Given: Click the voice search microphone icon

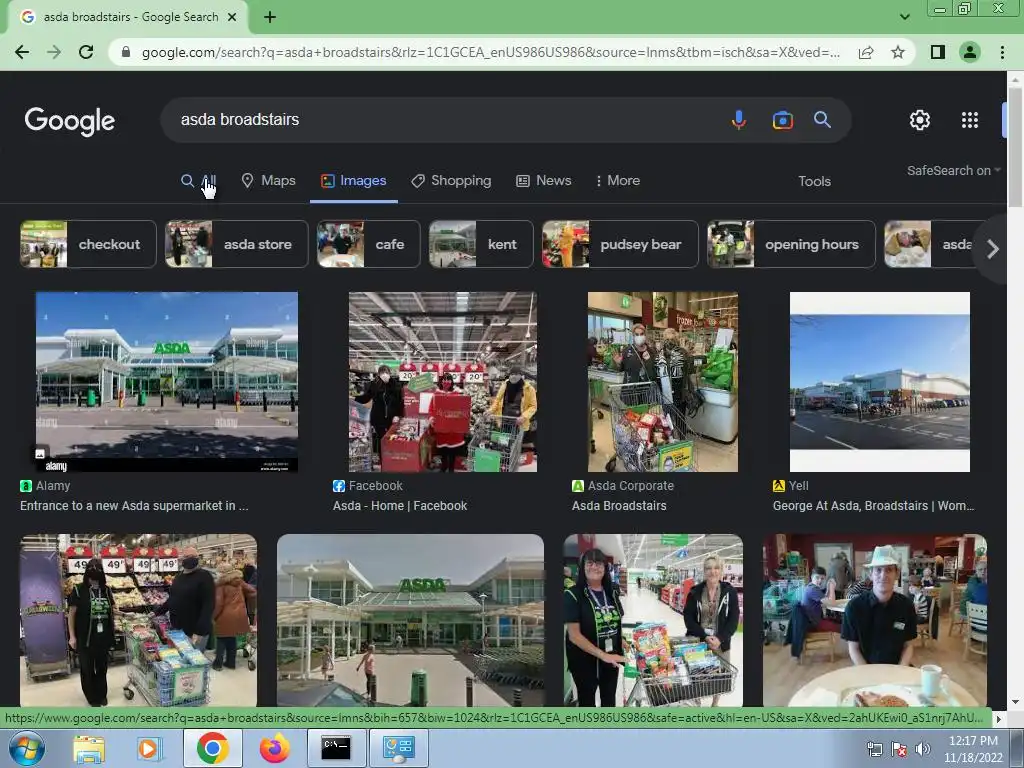Looking at the screenshot, I should tap(739, 120).
